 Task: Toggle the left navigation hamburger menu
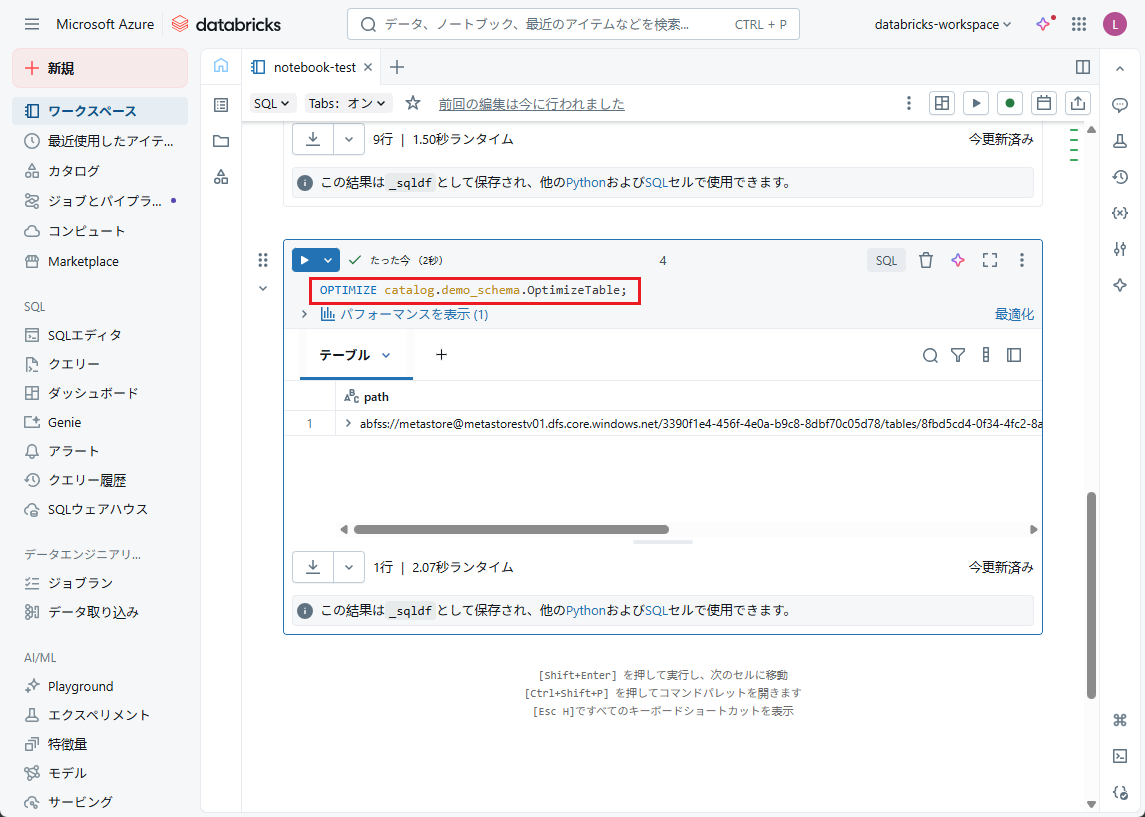[x=32, y=24]
